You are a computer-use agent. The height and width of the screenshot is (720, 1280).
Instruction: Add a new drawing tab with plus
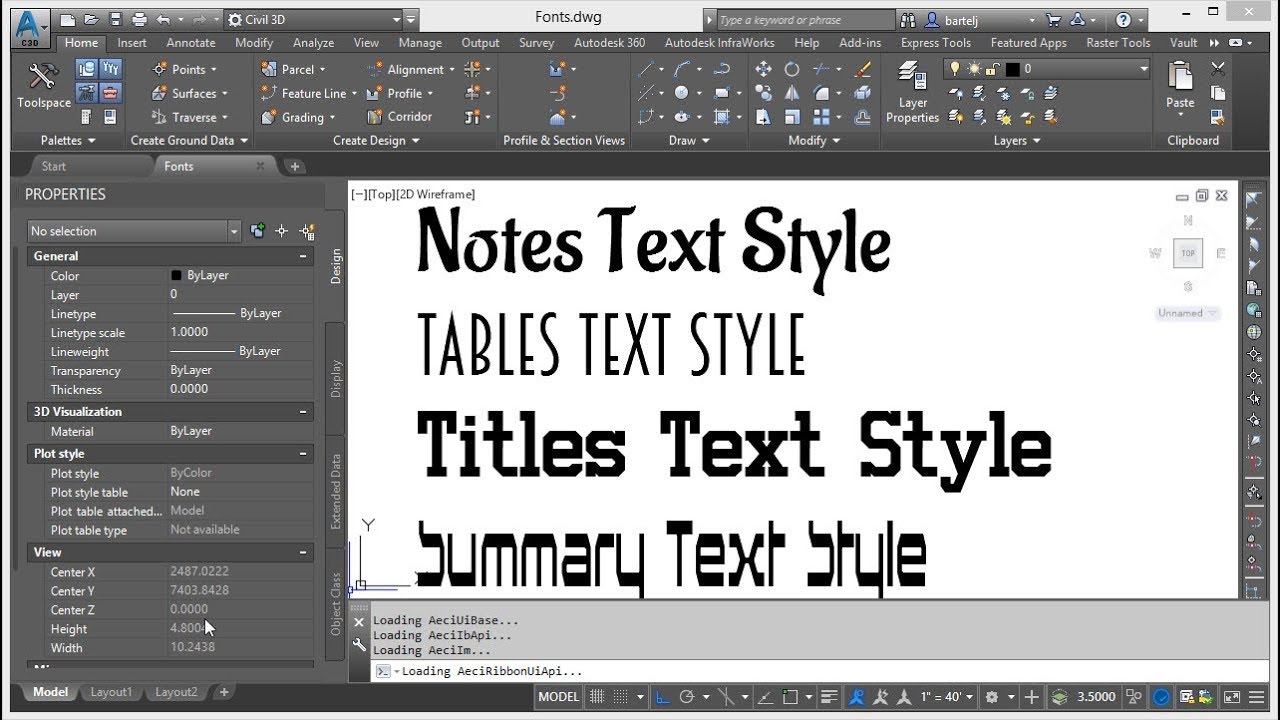[x=294, y=166]
